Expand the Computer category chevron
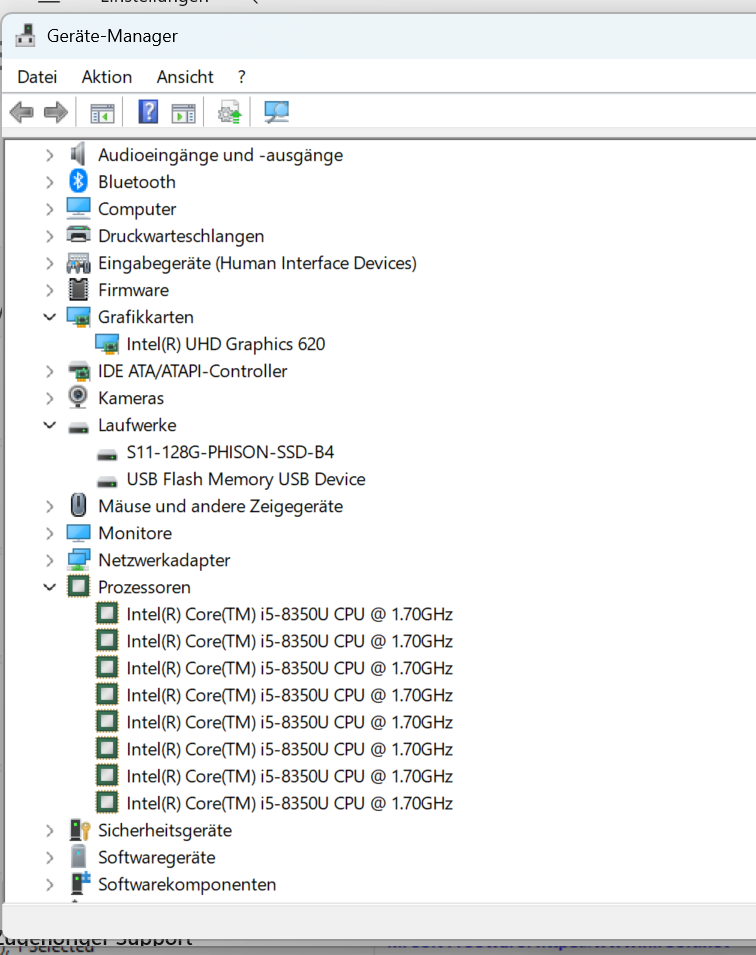The image size is (756, 955). [50, 209]
